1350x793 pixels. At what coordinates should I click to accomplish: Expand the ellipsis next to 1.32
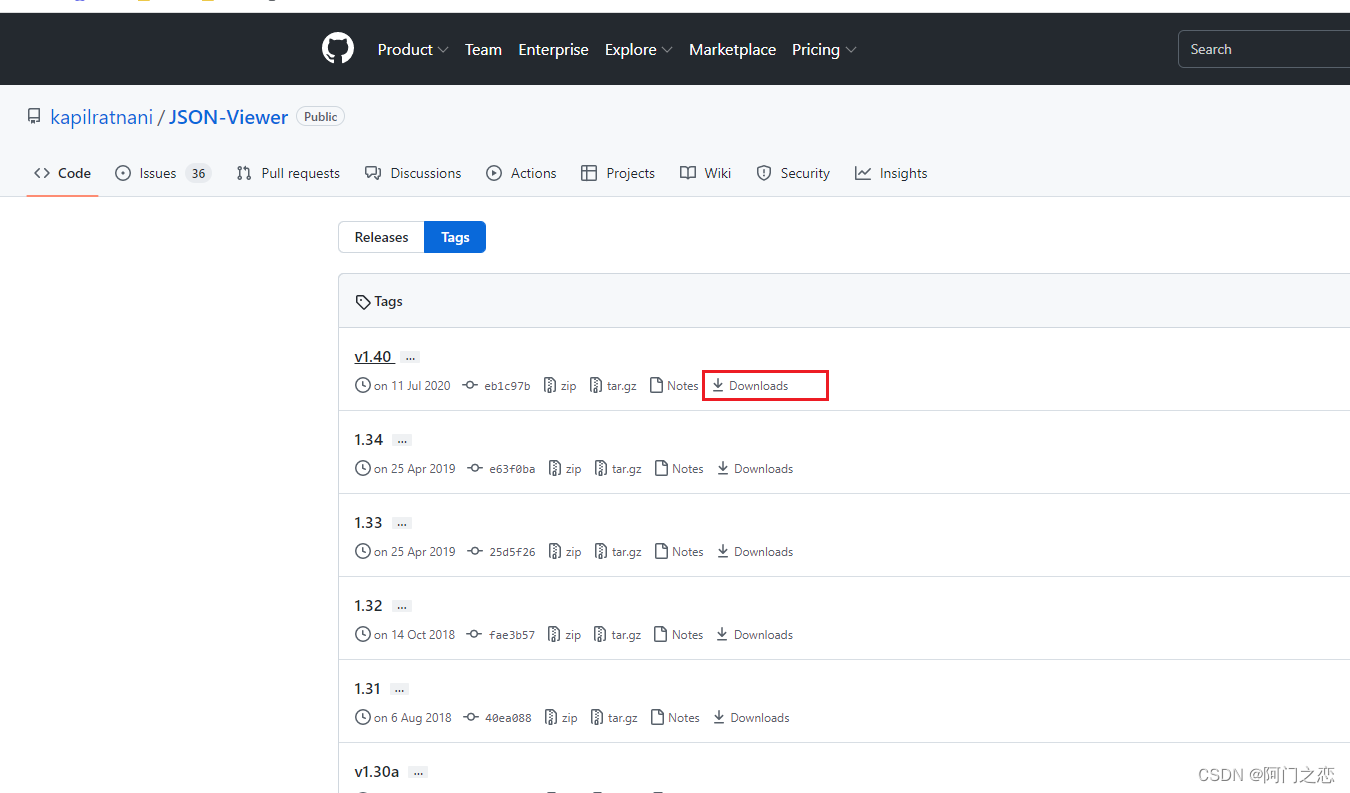click(402, 606)
